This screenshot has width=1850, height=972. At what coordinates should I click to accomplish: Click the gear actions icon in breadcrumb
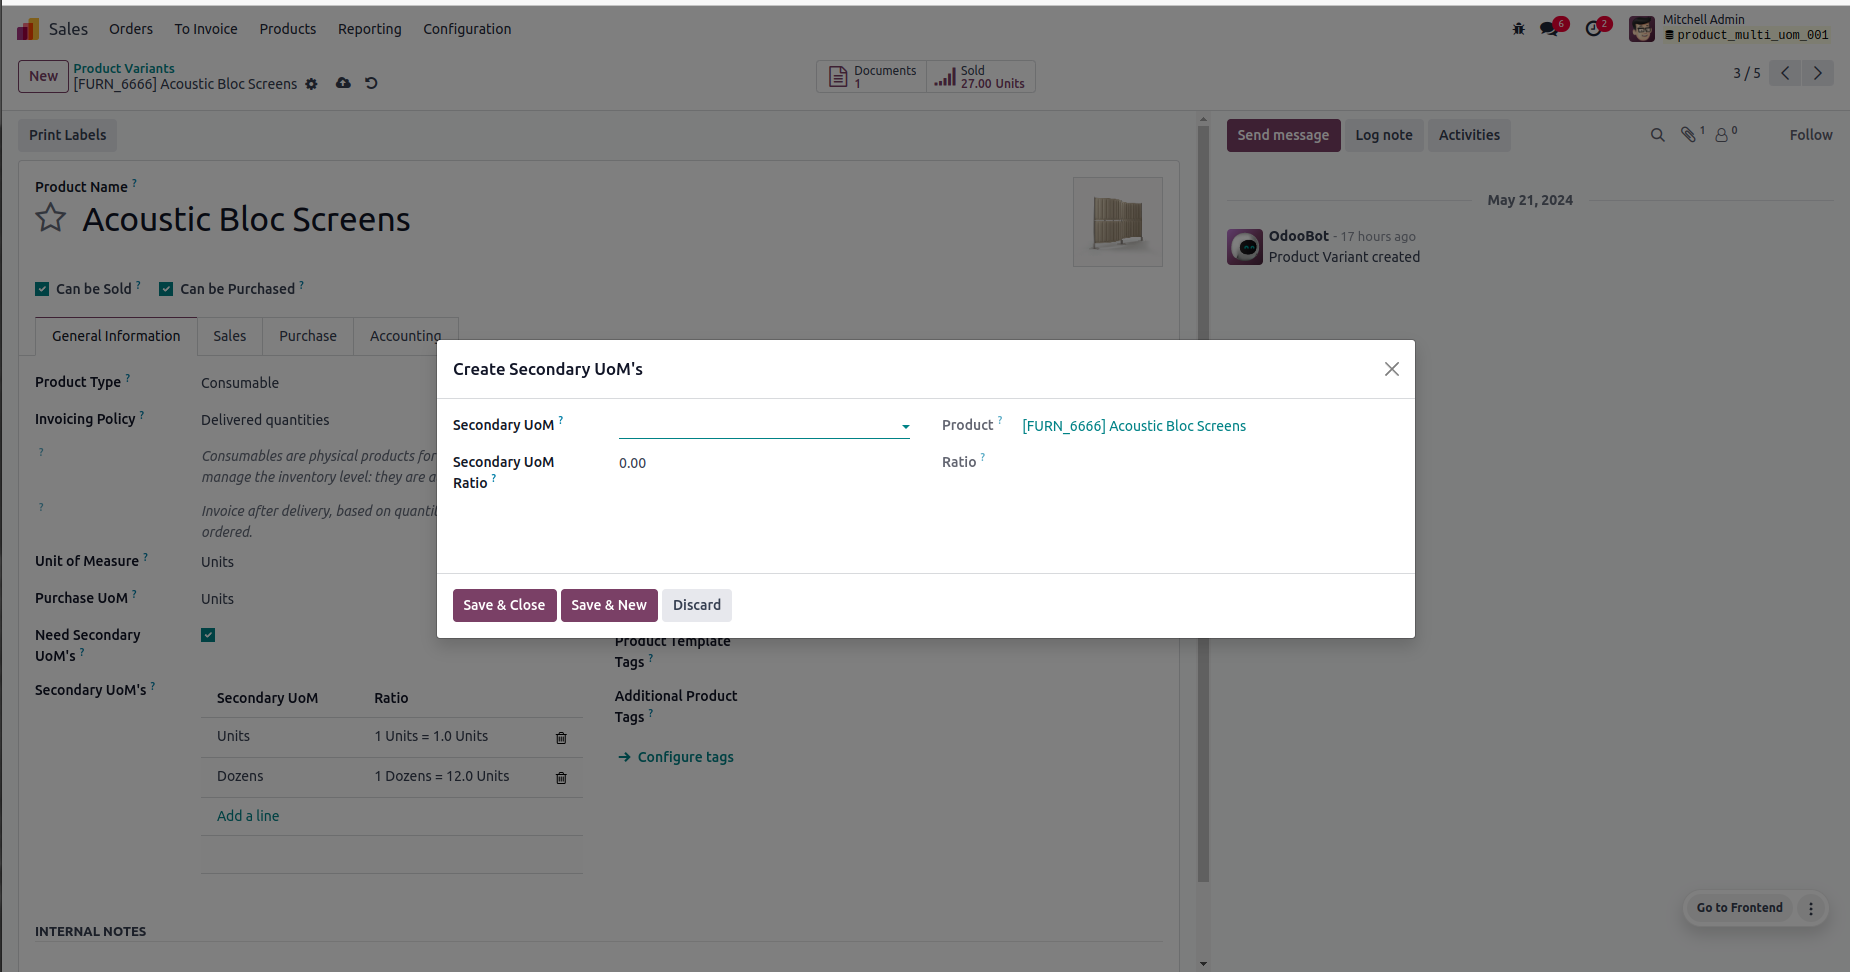pyautogui.click(x=312, y=84)
